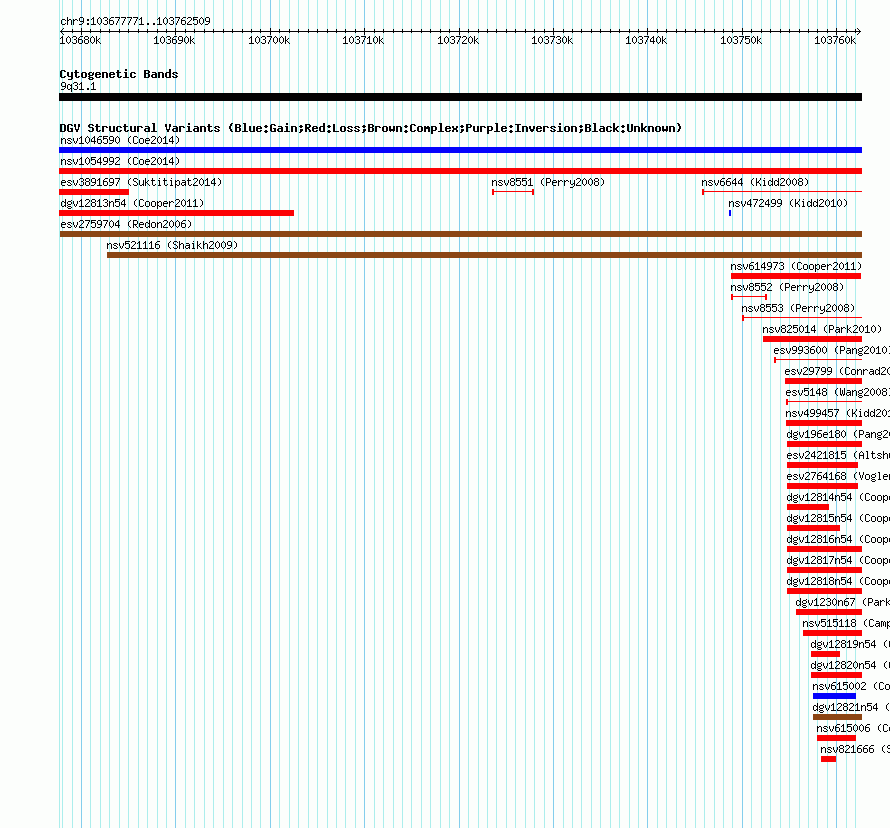Click the 9q31.1 band label
890x828 pixels.
tap(78, 86)
